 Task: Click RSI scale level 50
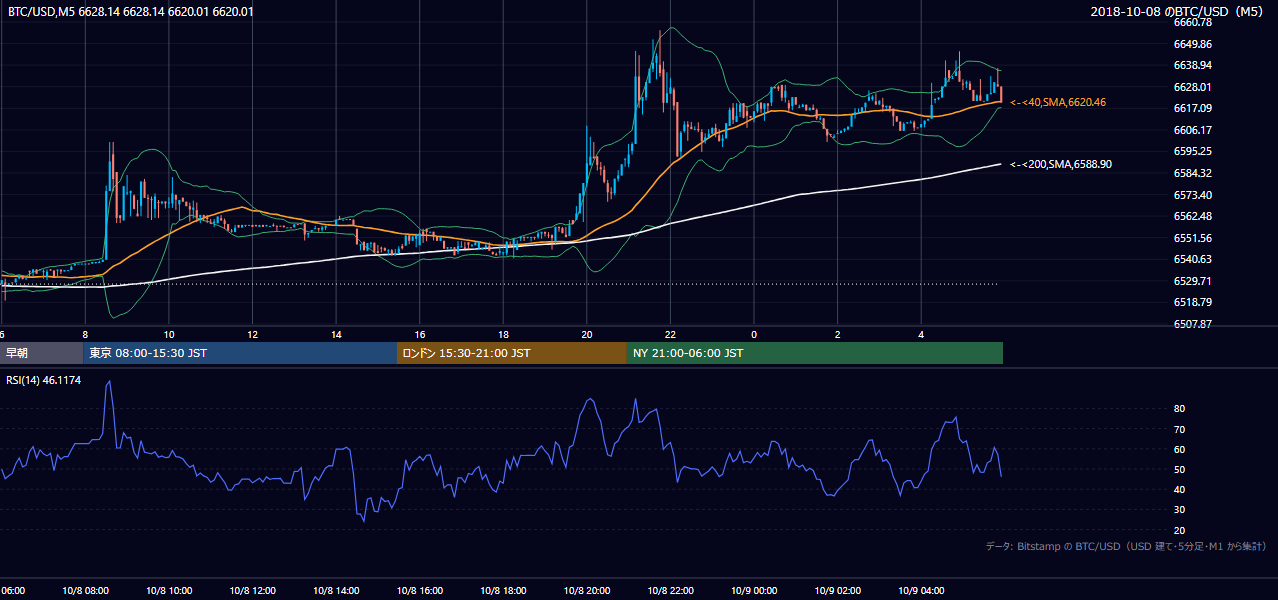(x=1180, y=469)
